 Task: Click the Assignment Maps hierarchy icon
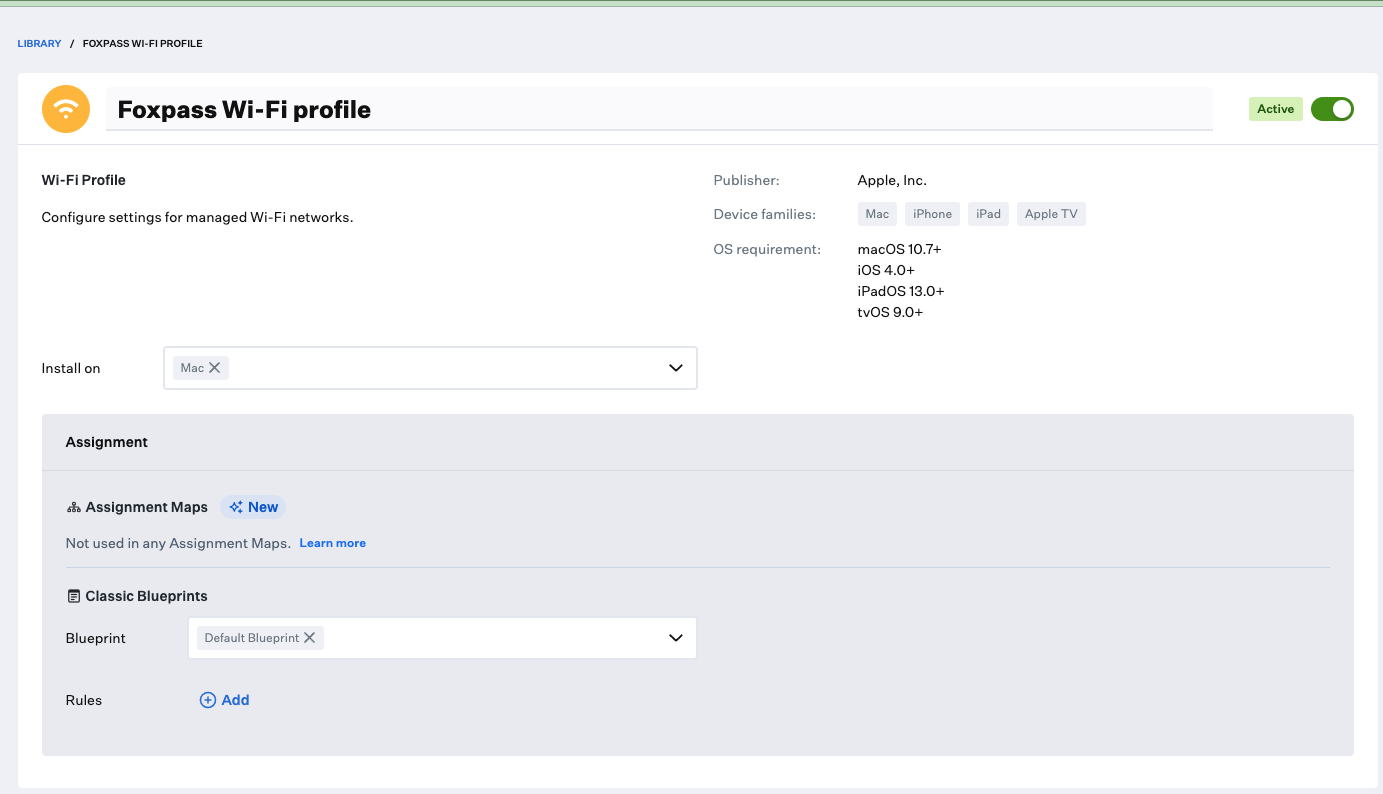tap(73, 507)
